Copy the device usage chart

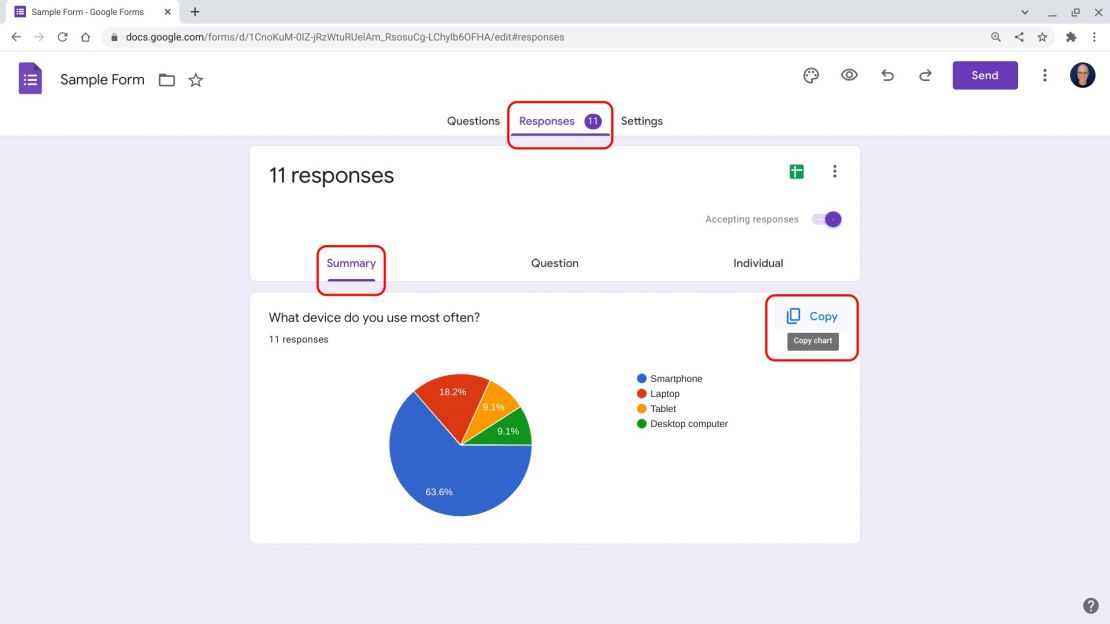coord(812,315)
